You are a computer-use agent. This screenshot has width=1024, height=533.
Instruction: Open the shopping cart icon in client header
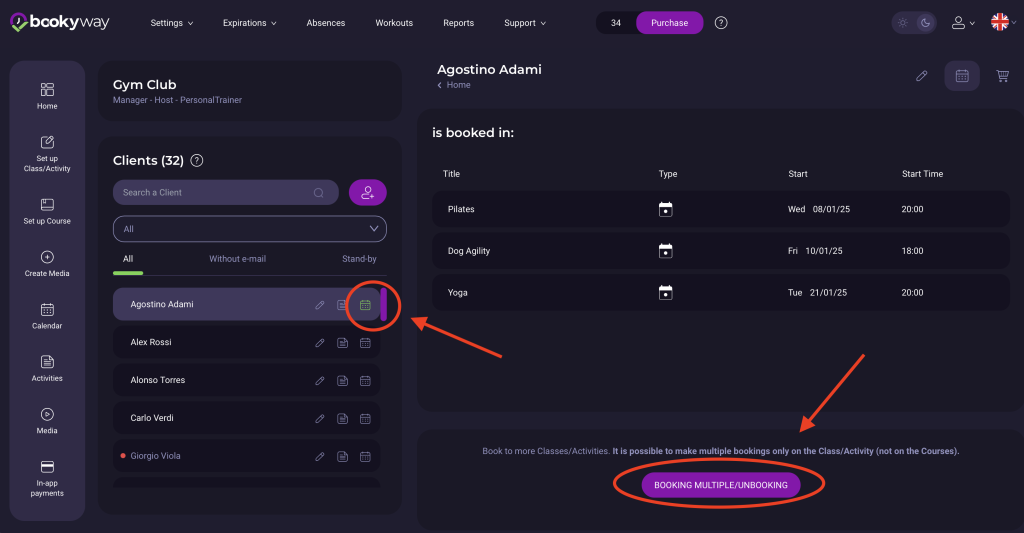pyautogui.click(x=1002, y=76)
